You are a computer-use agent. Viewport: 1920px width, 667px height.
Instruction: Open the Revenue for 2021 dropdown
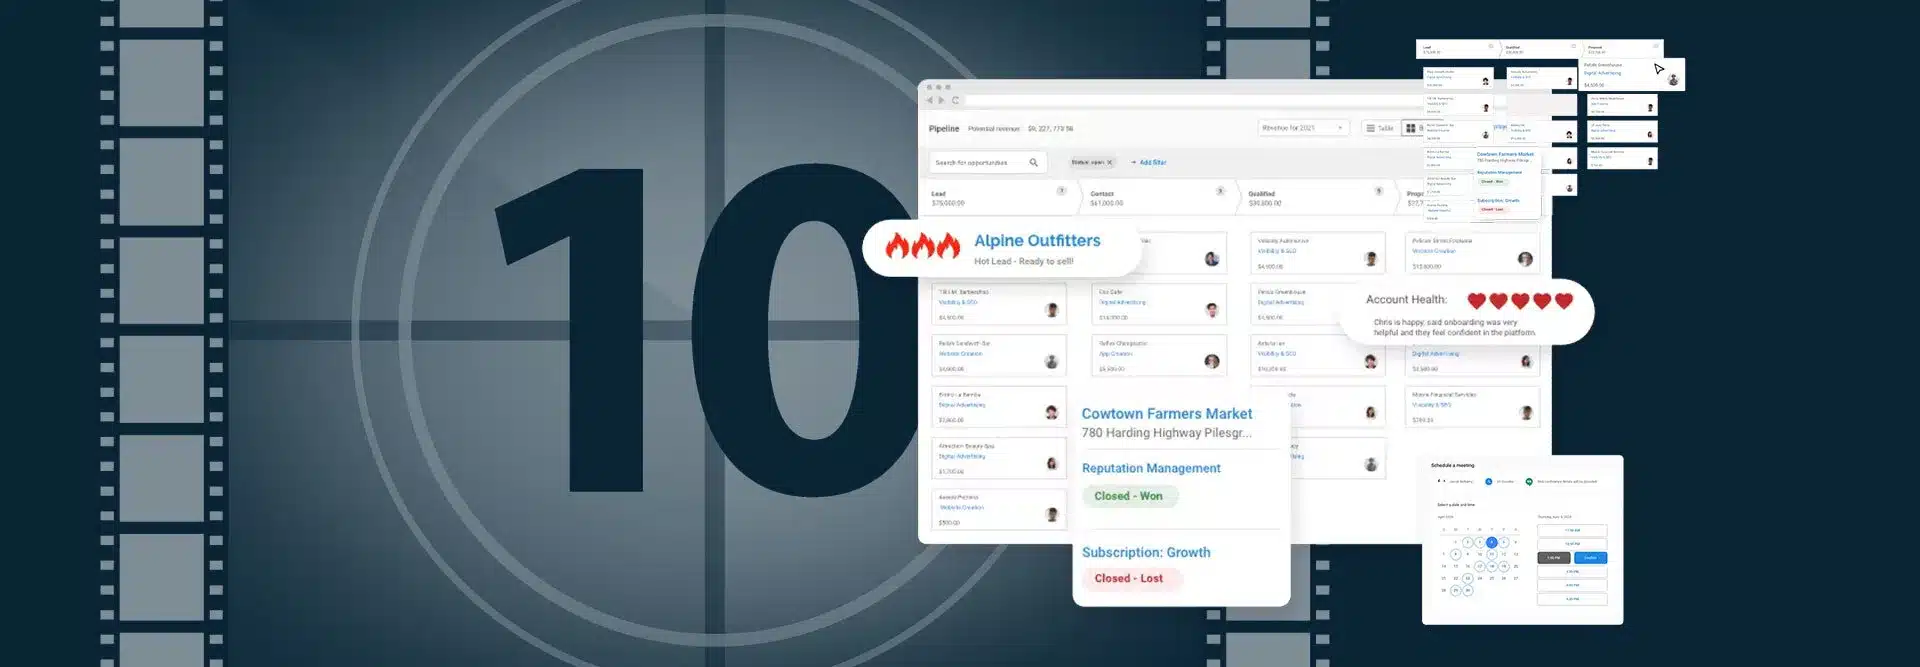tap(1303, 128)
